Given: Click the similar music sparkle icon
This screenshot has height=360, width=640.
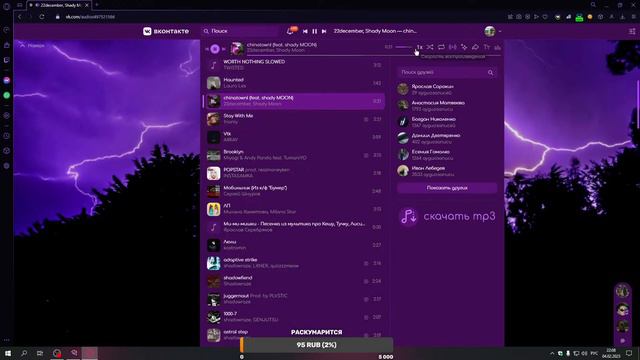Looking at the screenshot, I should click(464, 47).
